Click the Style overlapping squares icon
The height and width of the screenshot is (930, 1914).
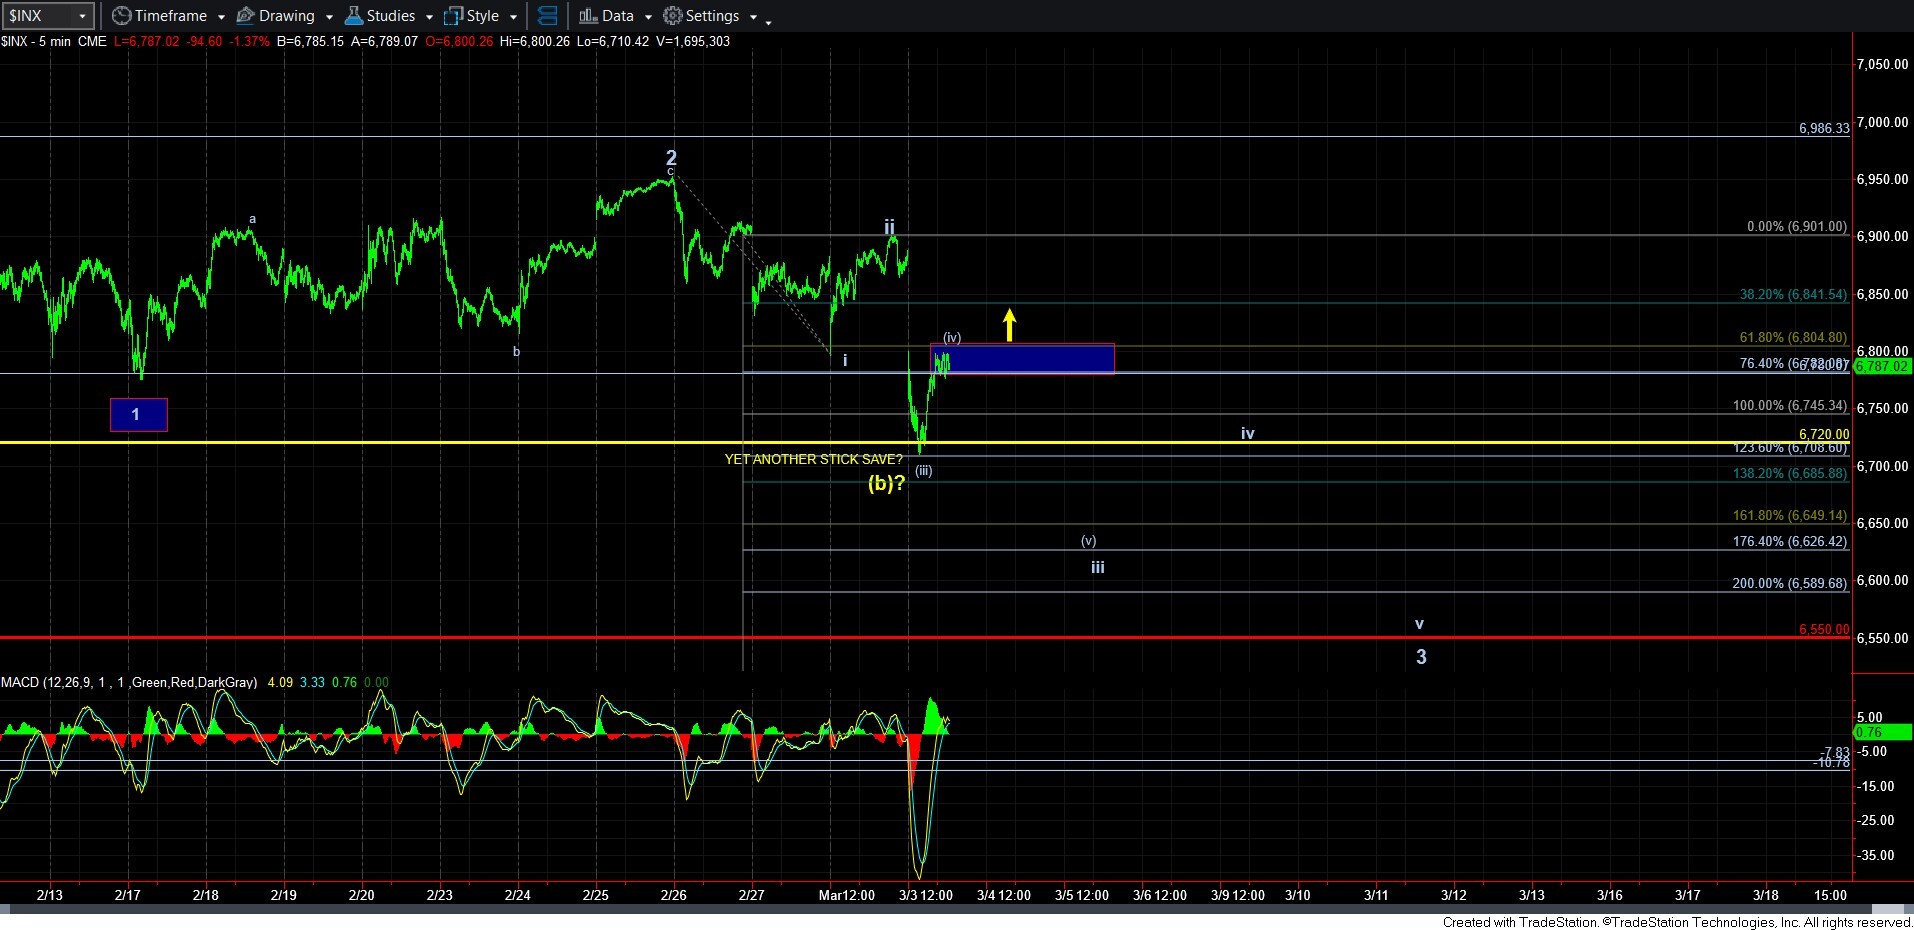(454, 16)
